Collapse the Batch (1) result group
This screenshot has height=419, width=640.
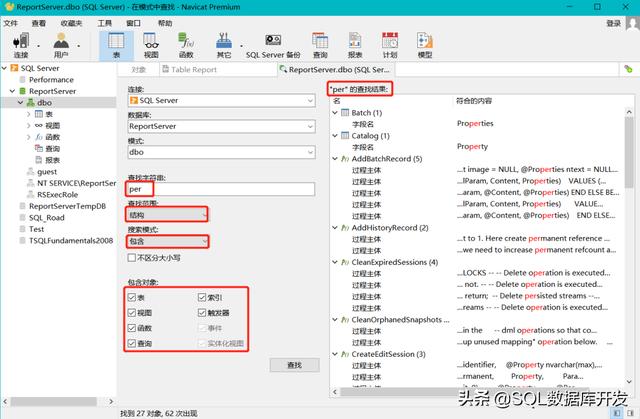tap(335, 112)
